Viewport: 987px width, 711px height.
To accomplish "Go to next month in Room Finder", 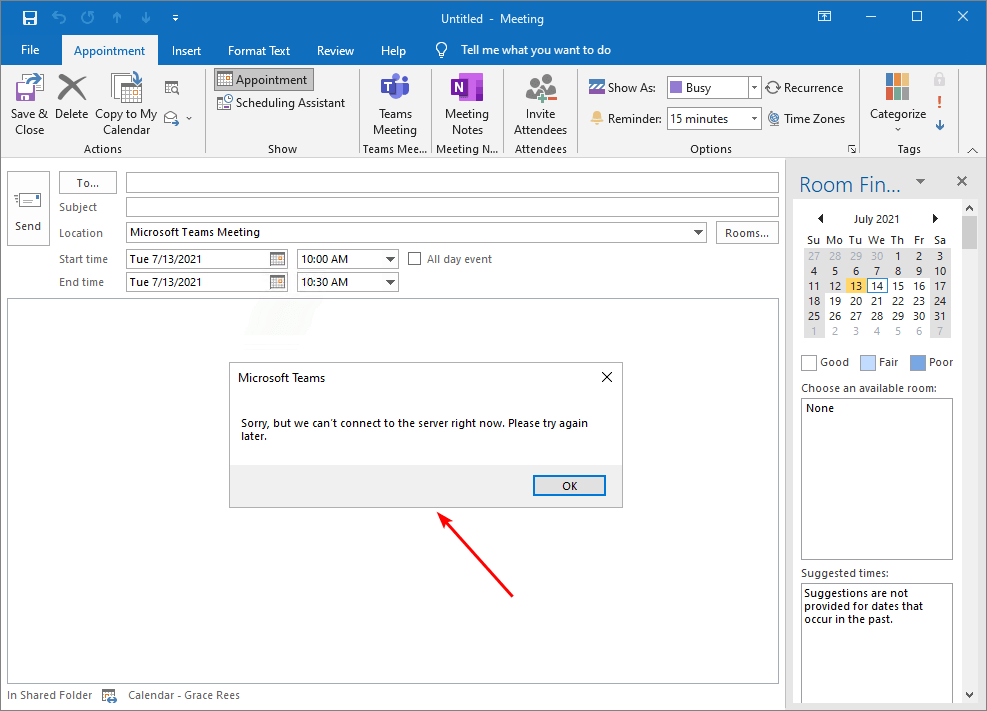I will tap(935, 218).
